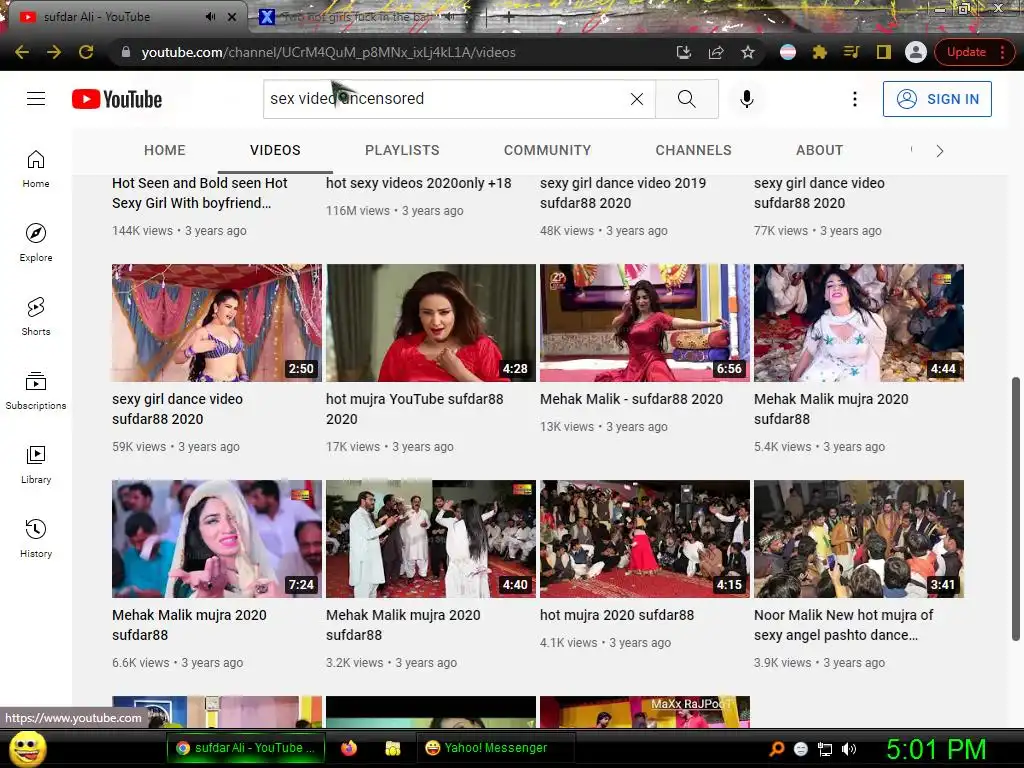Switch to the channel HOME tab
Image resolution: width=1024 pixels, height=768 pixels.
coord(165,150)
